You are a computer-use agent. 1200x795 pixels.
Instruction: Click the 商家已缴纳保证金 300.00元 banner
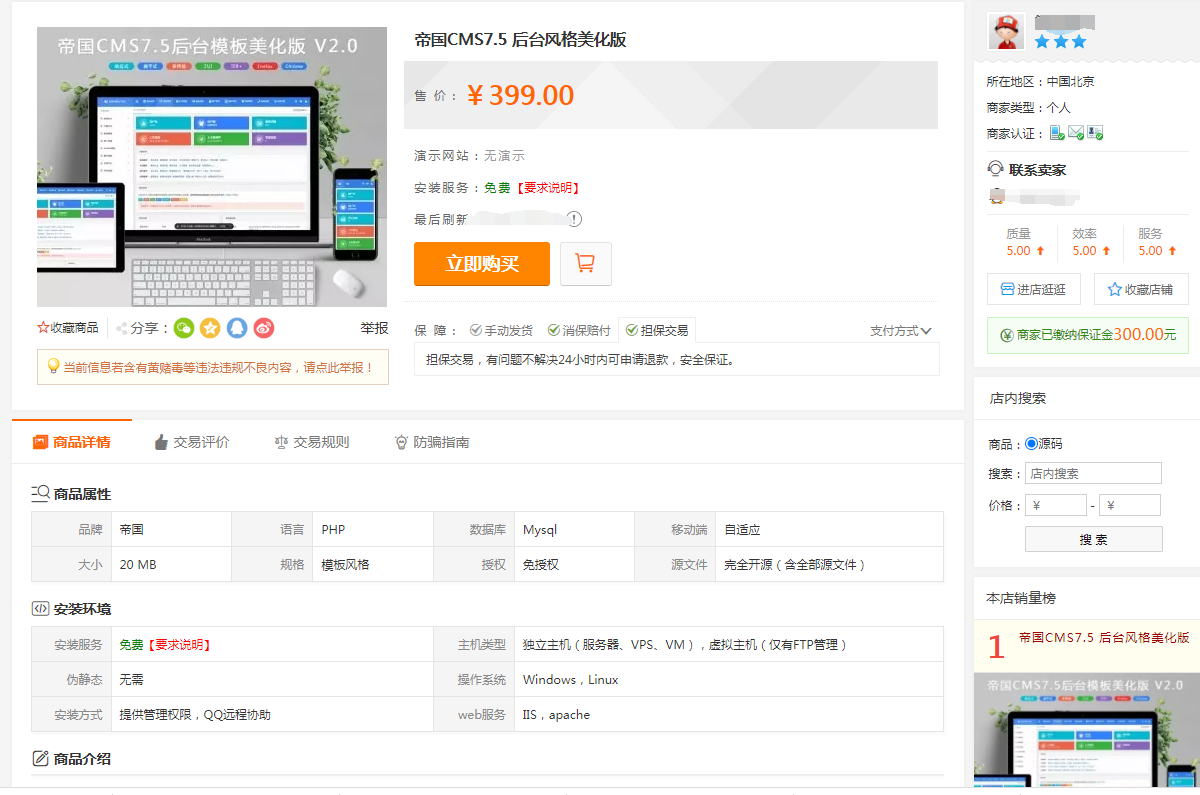coord(1088,335)
